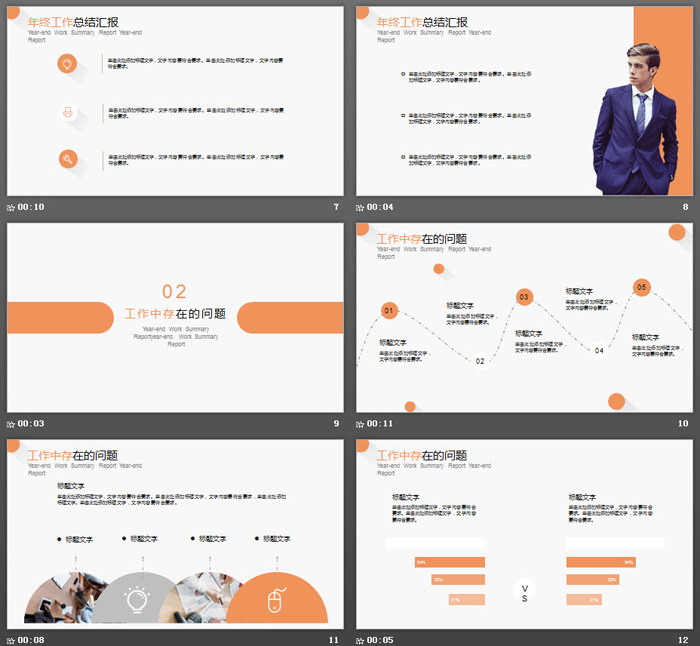
Task: Click the printer icon on slide 7
Action: click(67, 112)
